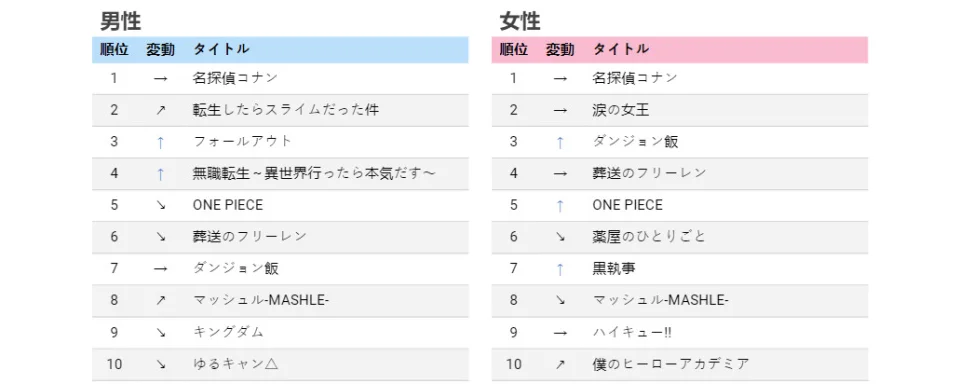Click down-right arrow beside キングダム
Screen dimensions: 960x384
pyautogui.click(x=160, y=333)
